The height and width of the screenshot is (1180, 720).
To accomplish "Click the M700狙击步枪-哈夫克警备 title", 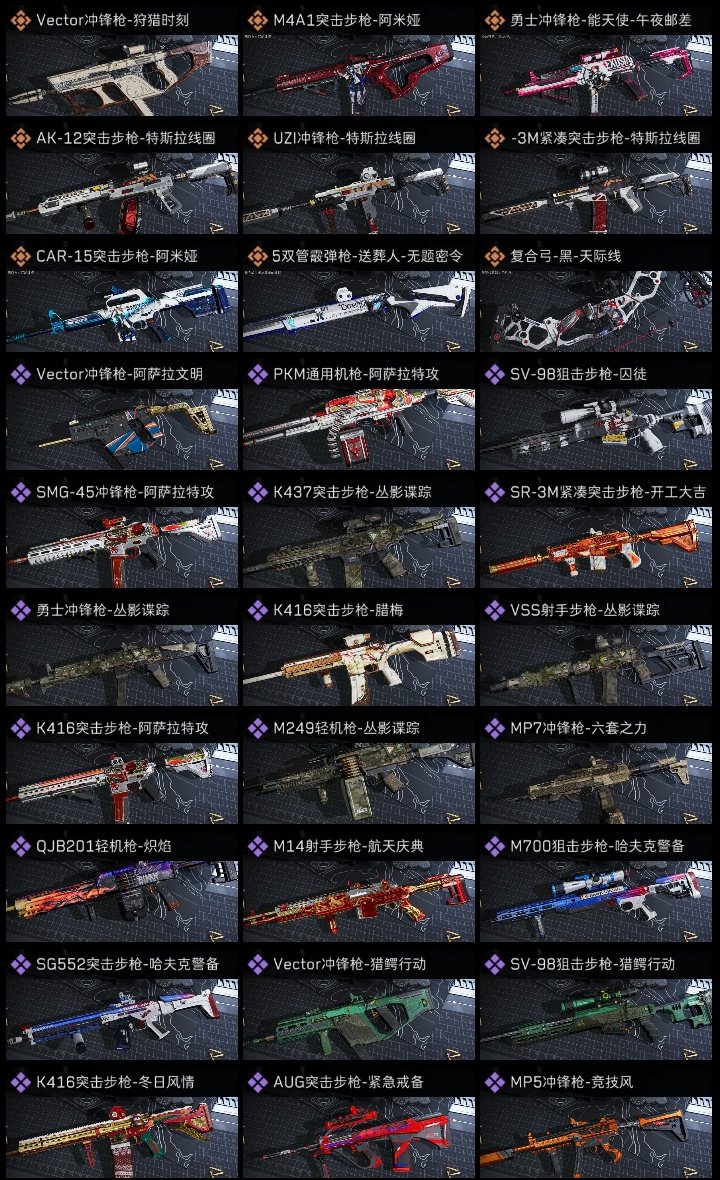I will click(x=597, y=846).
